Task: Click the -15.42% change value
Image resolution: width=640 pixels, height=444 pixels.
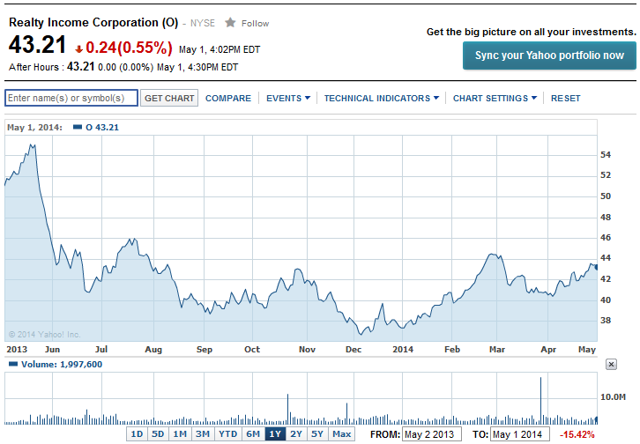Action: click(577, 434)
